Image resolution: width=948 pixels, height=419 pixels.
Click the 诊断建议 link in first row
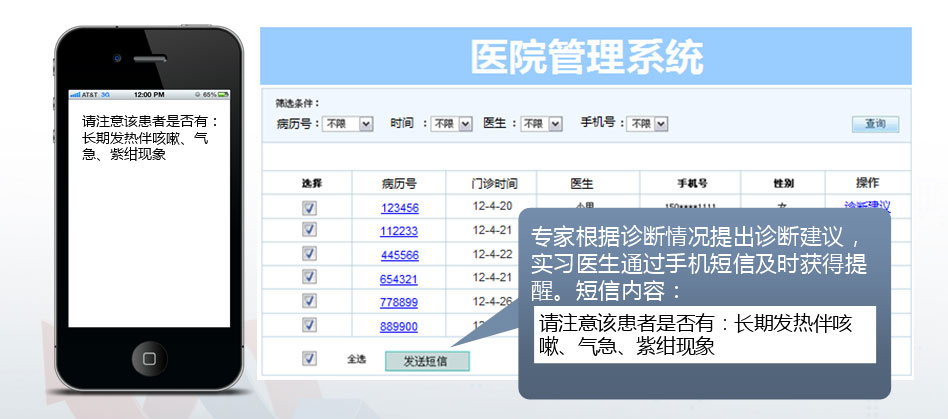pyautogui.click(x=866, y=207)
